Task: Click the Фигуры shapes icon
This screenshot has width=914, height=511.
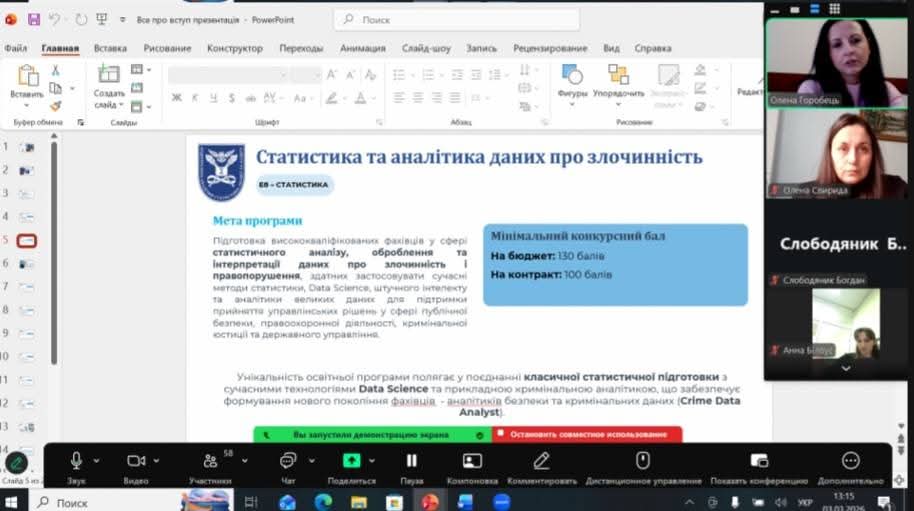Action: point(572,76)
